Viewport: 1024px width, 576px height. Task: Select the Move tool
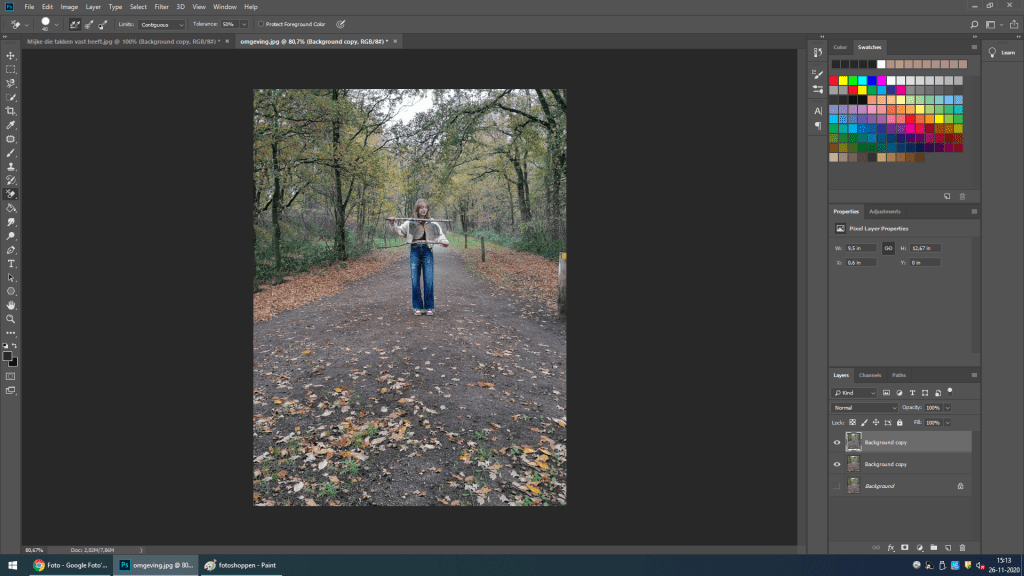11,56
